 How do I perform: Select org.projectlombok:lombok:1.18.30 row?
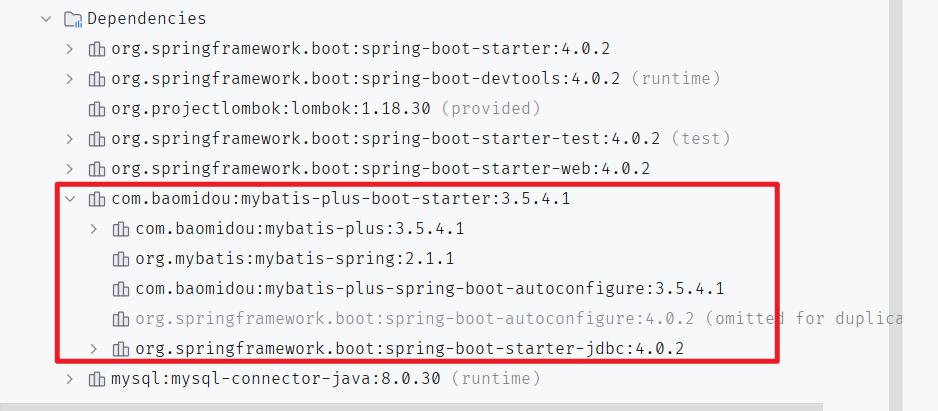point(325,109)
